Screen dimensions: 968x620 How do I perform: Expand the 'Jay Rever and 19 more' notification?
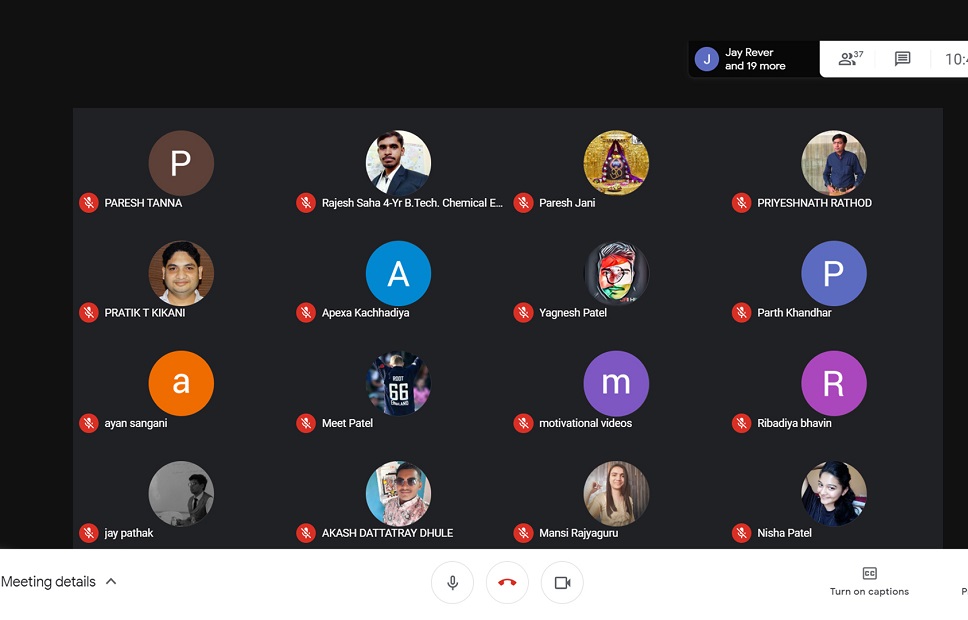[x=755, y=59]
